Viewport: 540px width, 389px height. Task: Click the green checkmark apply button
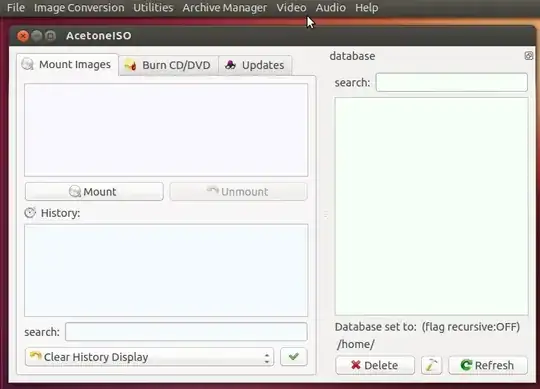(293, 357)
